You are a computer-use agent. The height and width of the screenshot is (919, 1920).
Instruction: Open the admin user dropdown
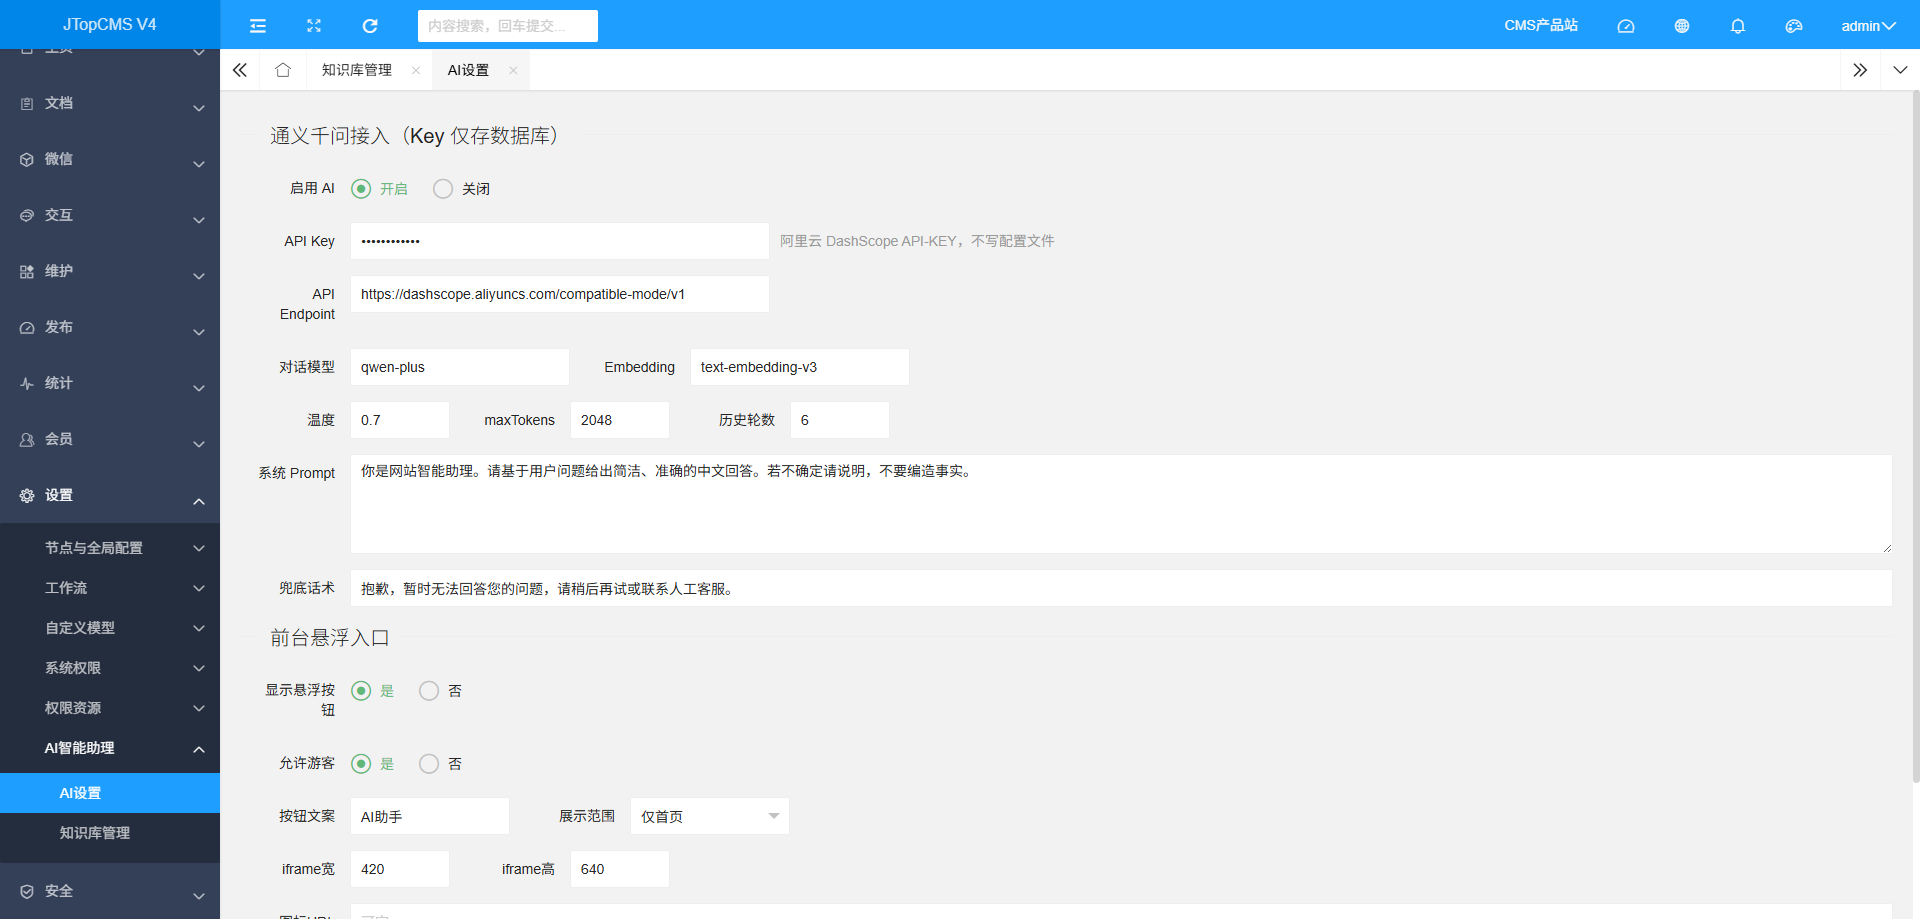1868,26
